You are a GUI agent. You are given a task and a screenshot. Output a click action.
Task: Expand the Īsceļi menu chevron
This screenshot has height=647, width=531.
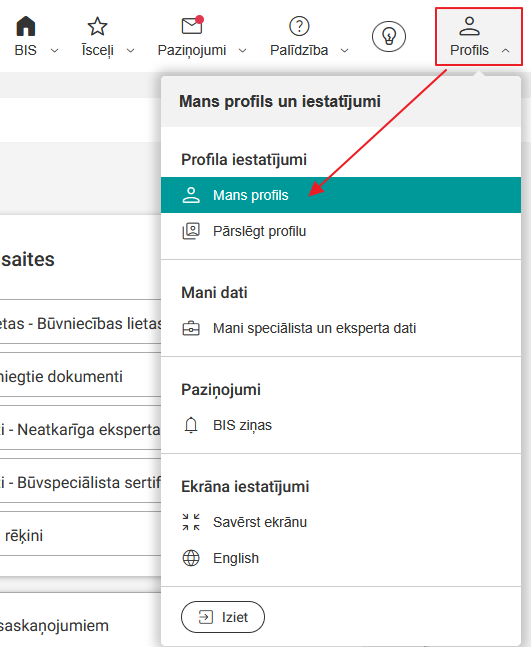point(130,51)
